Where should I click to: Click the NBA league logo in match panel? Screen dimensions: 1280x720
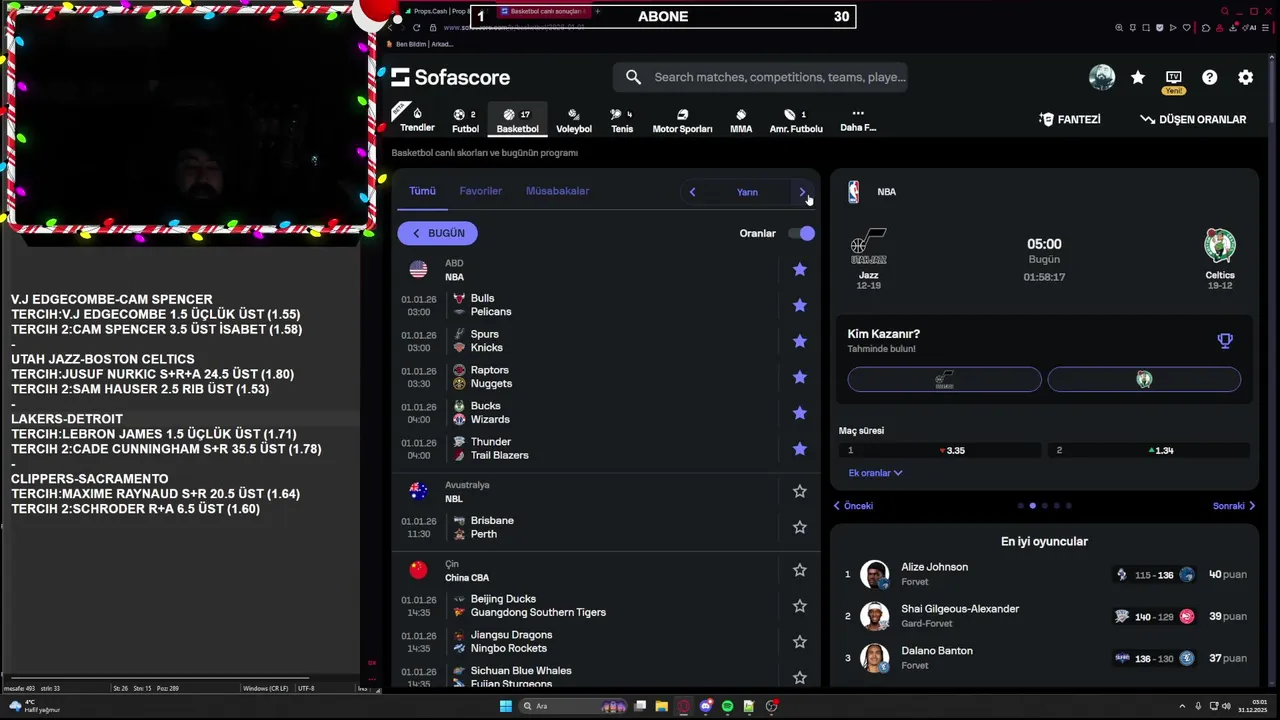click(x=853, y=192)
